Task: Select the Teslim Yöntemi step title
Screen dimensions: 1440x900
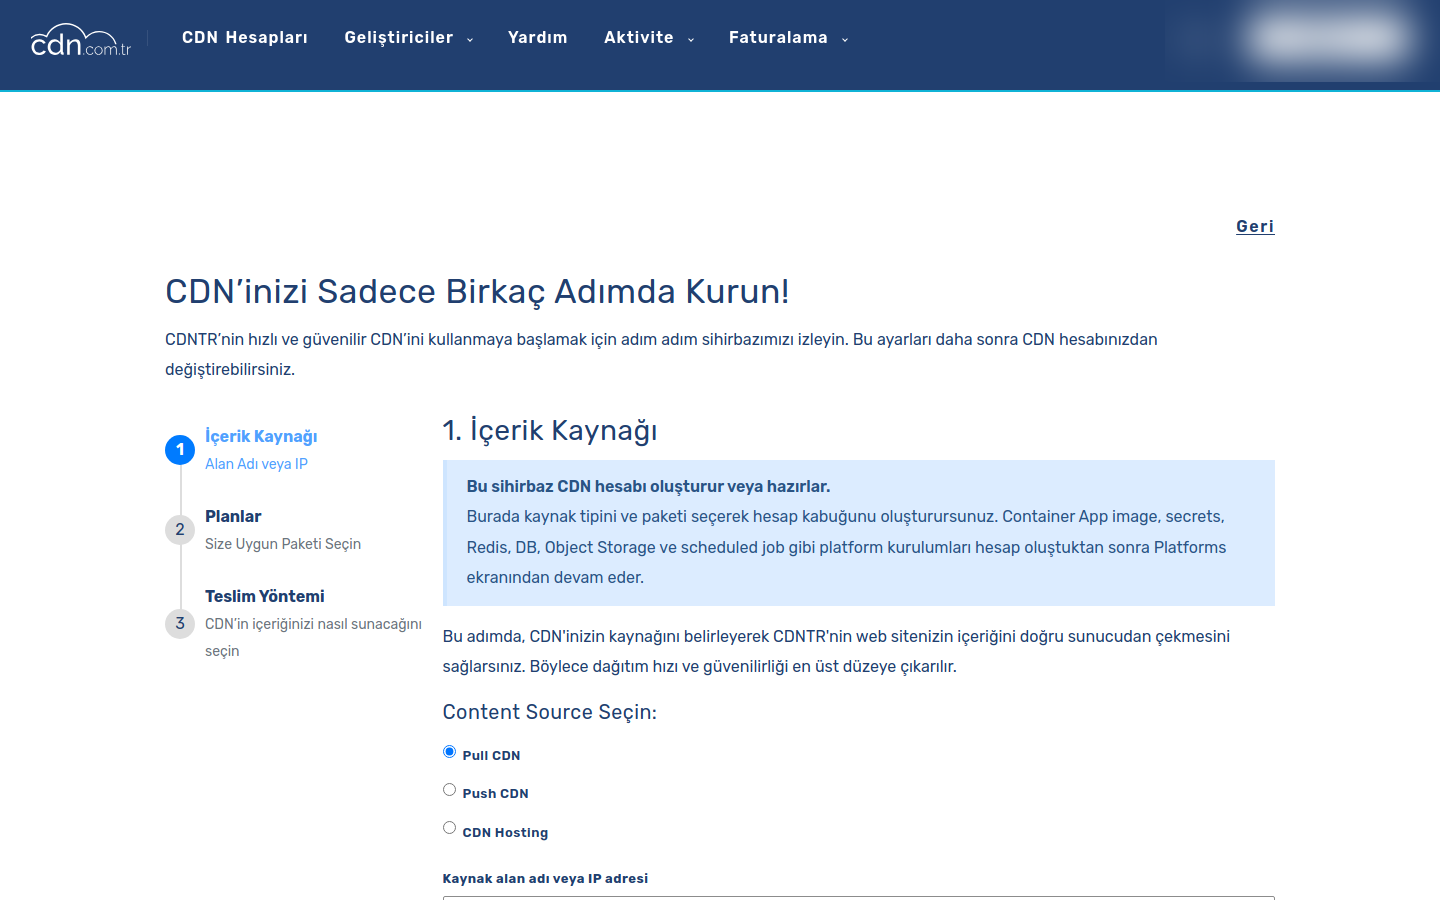Action: (265, 596)
